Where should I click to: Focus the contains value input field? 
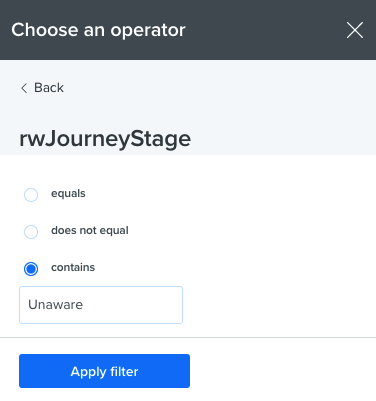point(101,305)
